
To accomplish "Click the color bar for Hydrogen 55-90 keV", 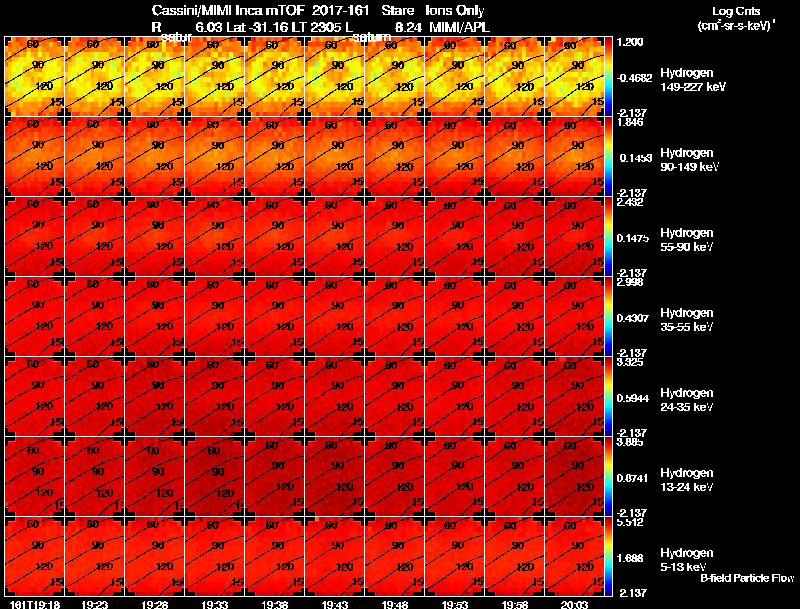I will [x=608, y=237].
